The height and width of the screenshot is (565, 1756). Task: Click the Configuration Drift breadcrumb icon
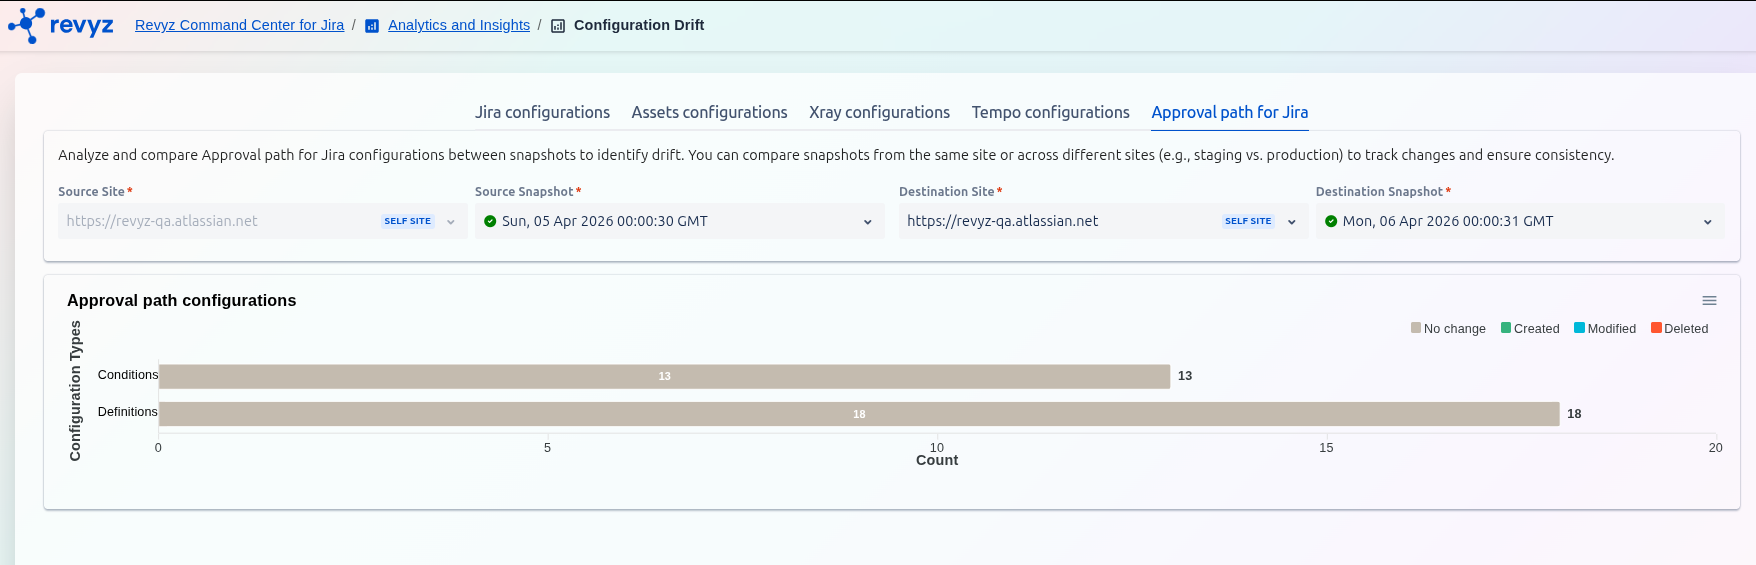tap(558, 26)
